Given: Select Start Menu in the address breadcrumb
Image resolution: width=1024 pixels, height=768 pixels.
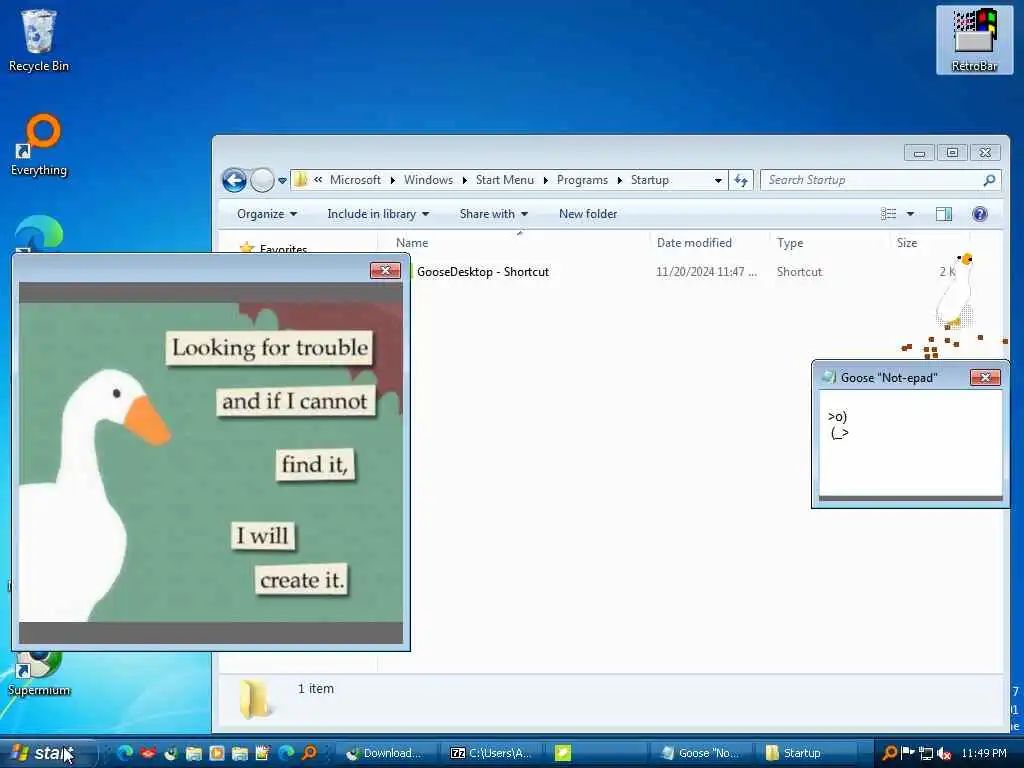Looking at the screenshot, I should (505, 180).
